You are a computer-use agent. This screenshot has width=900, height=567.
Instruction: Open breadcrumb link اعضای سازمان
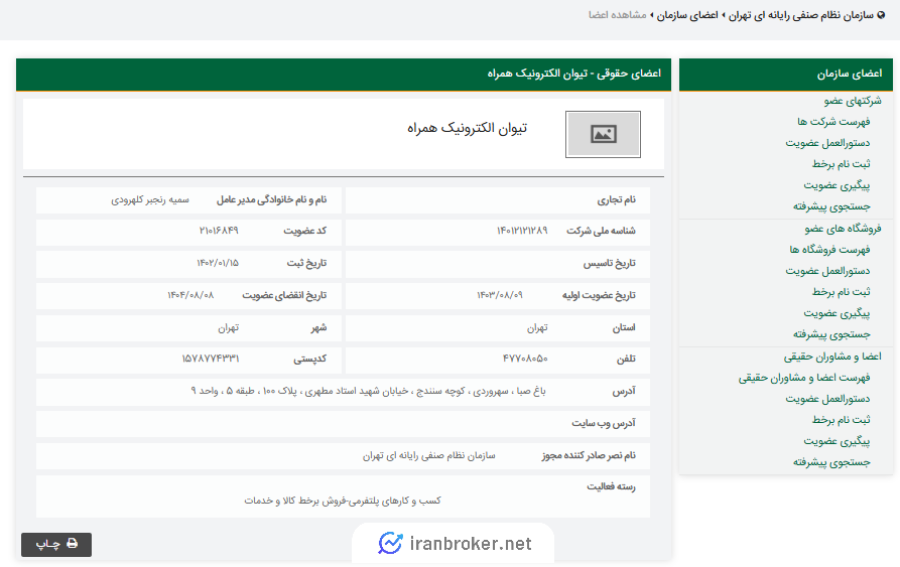pos(687,15)
